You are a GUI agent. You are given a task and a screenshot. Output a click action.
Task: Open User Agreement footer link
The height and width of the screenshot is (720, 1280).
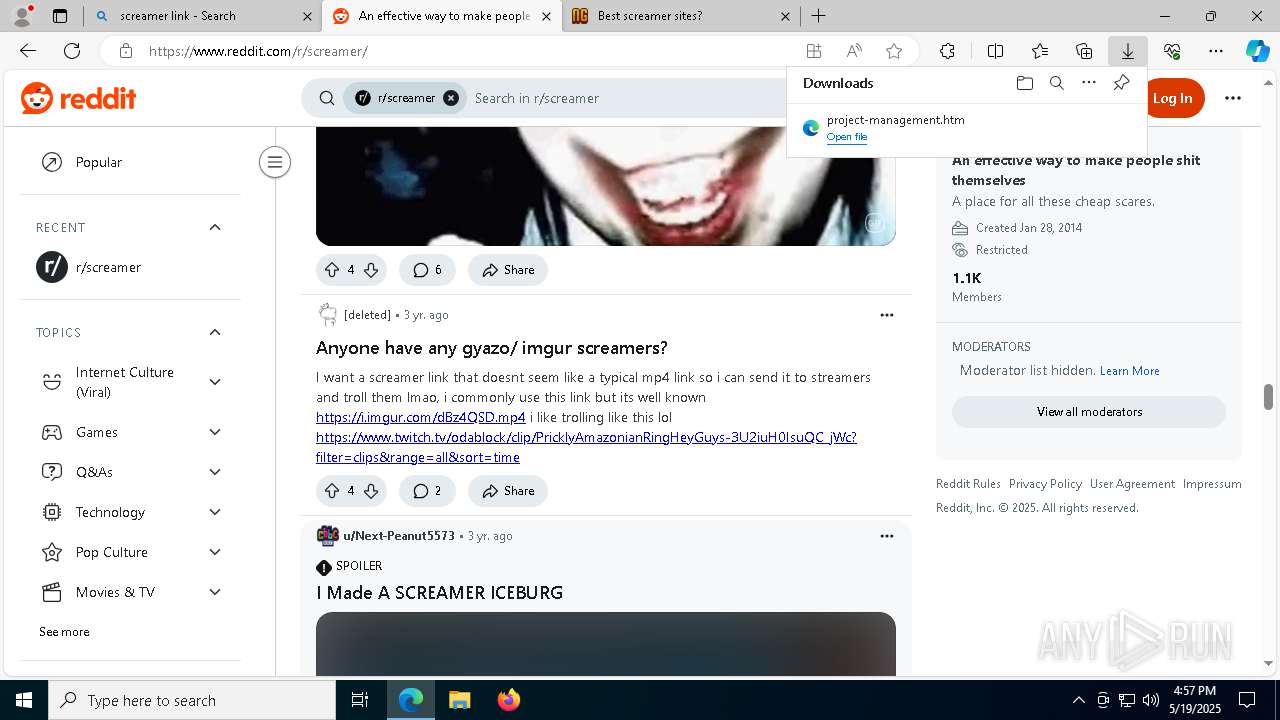click(1132, 484)
